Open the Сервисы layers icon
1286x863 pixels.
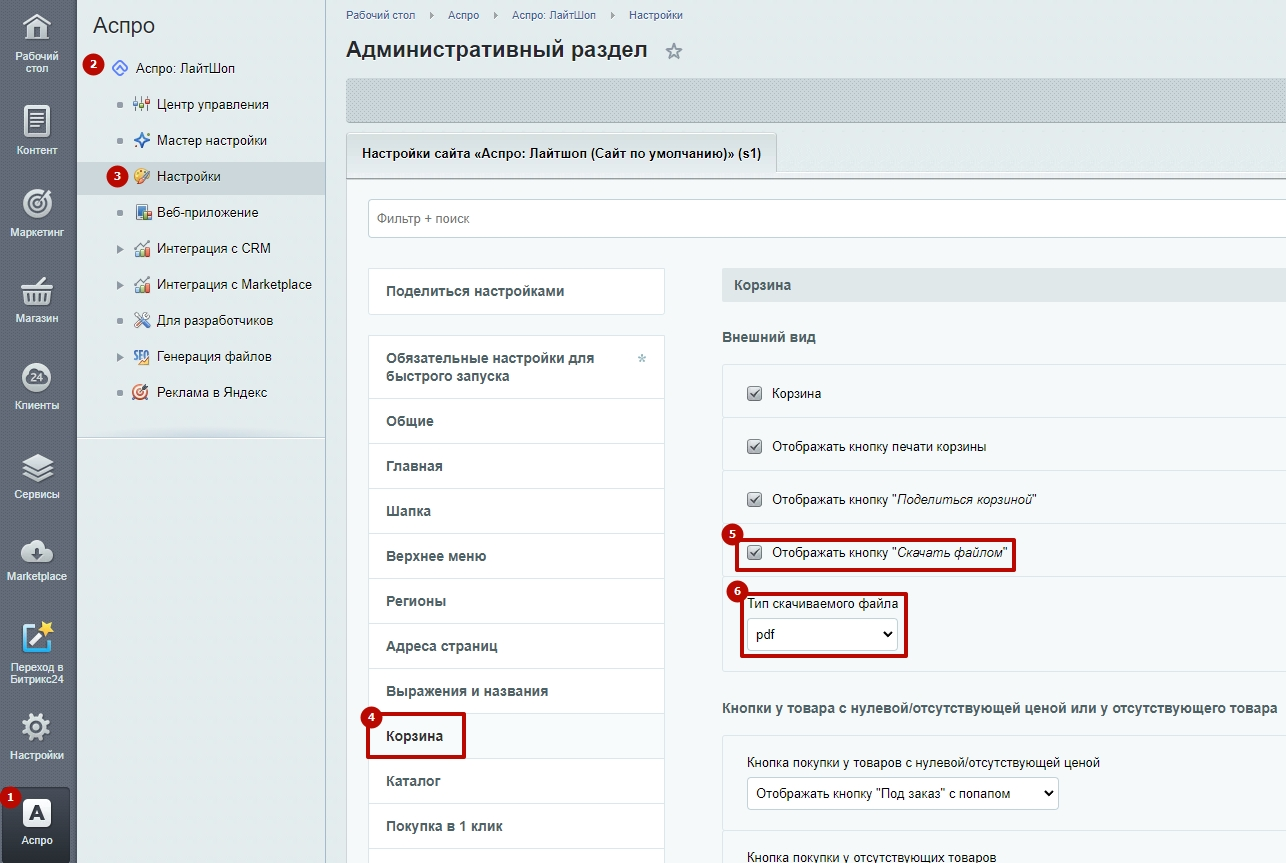point(37,467)
